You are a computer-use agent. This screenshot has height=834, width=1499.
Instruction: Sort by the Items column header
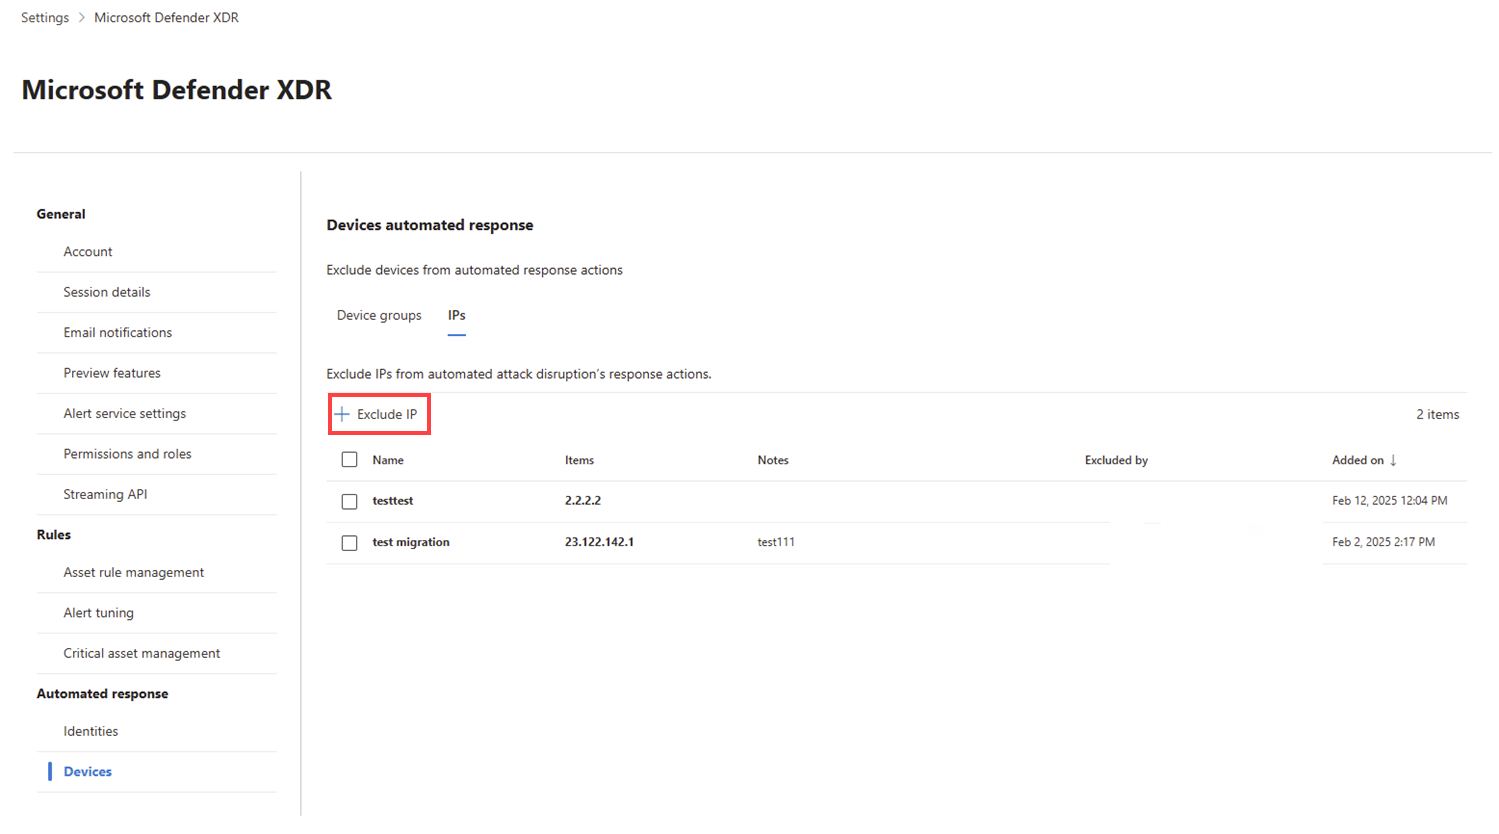pyautogui.click(x=579, y=460)
